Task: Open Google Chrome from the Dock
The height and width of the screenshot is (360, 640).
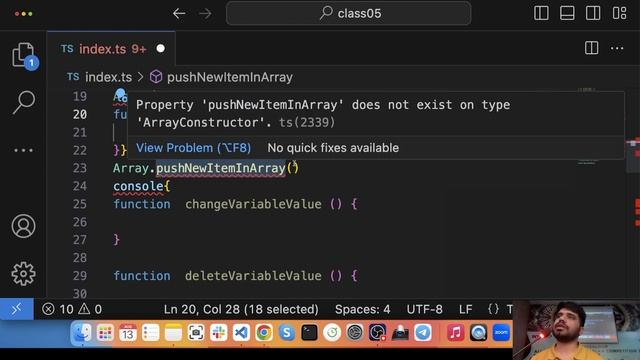Action: coord(264,333)
